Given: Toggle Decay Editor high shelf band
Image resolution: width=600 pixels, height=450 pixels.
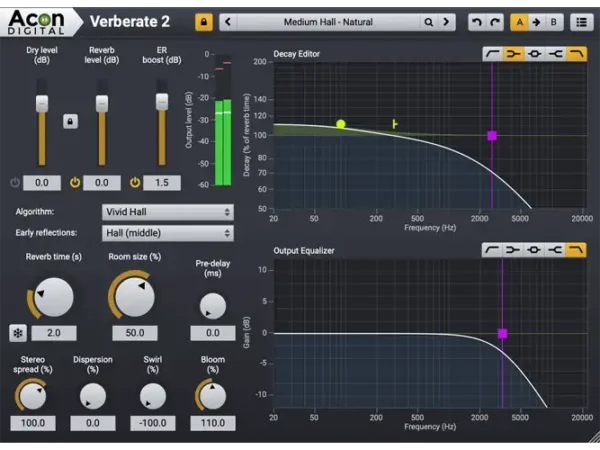Looking at the screenshot, I should point(556,54).
